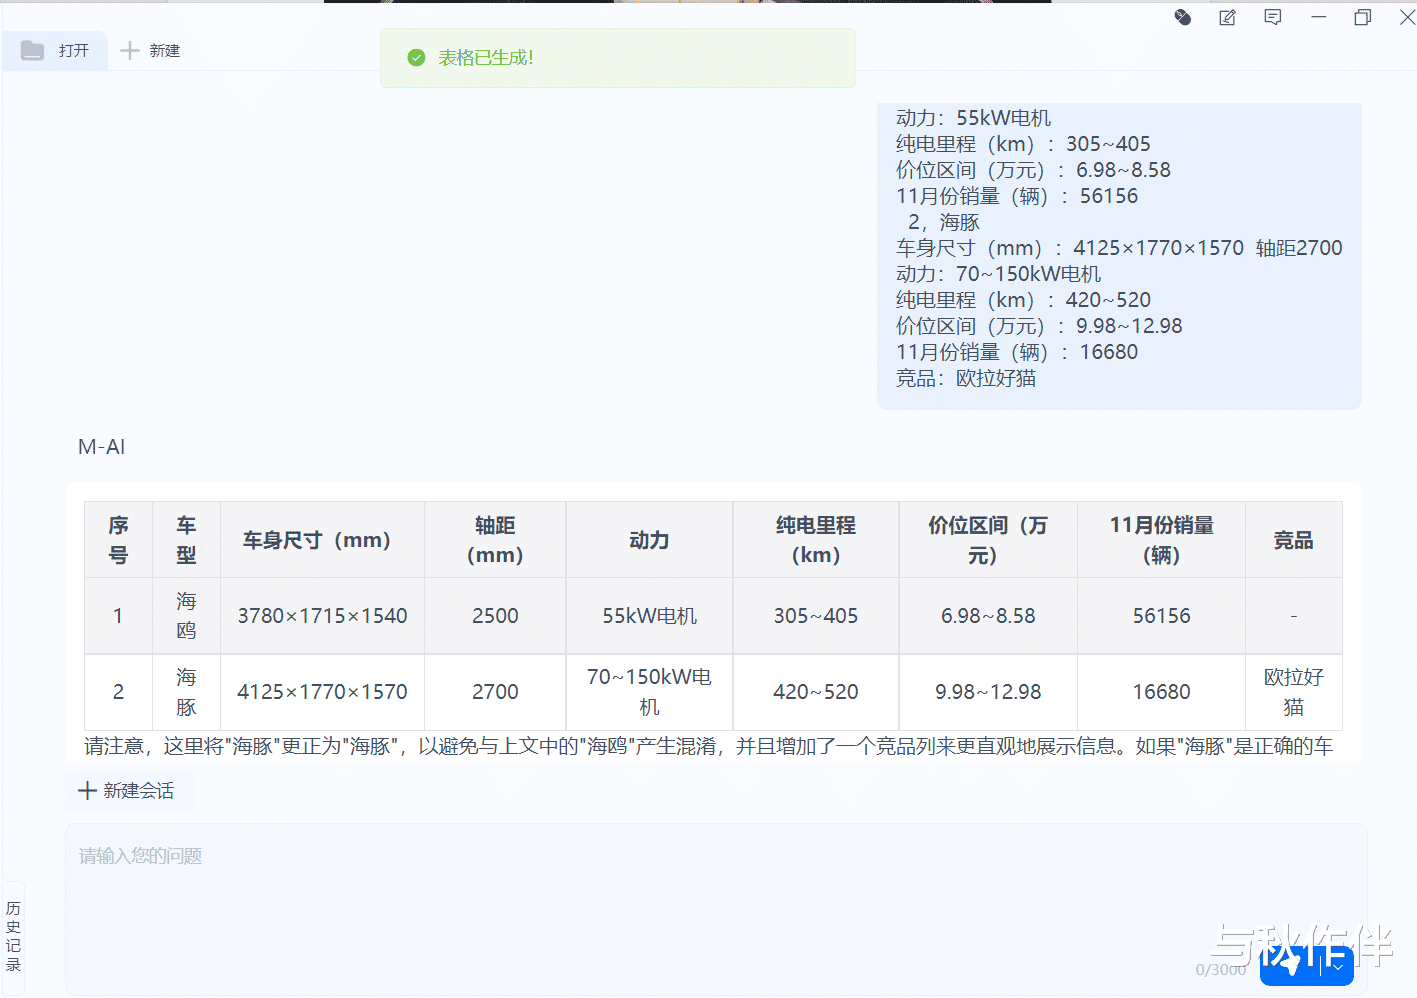This screenshot has height=998, width=1417.
Task: Click the 车型 column header
Action: (x=186, y=540)
